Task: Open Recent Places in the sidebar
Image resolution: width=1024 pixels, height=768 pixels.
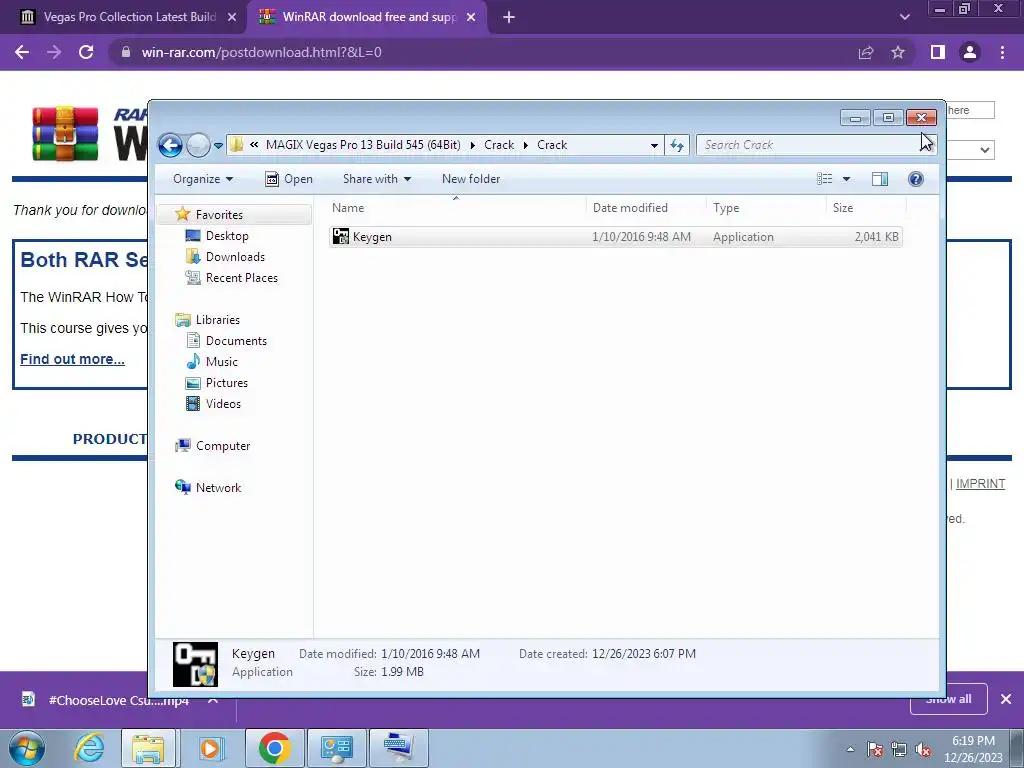Action: coord(241,278)
